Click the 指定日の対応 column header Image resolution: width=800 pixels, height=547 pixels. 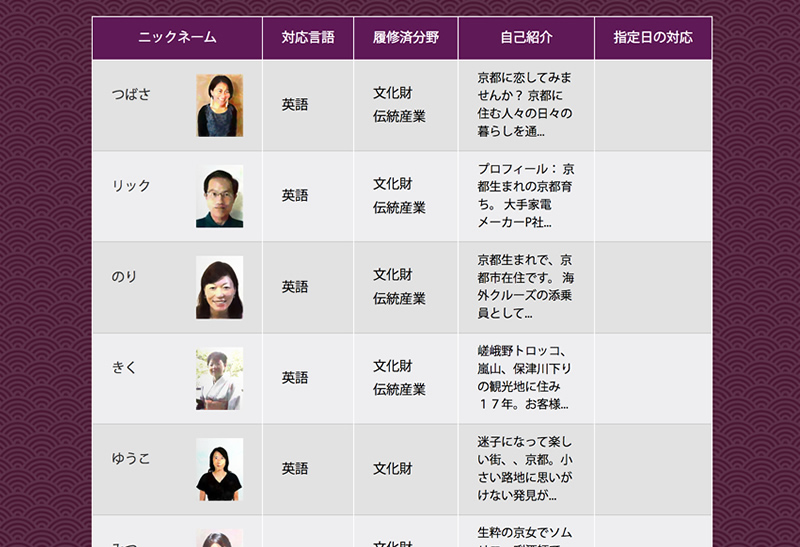[x=653, y=38]
